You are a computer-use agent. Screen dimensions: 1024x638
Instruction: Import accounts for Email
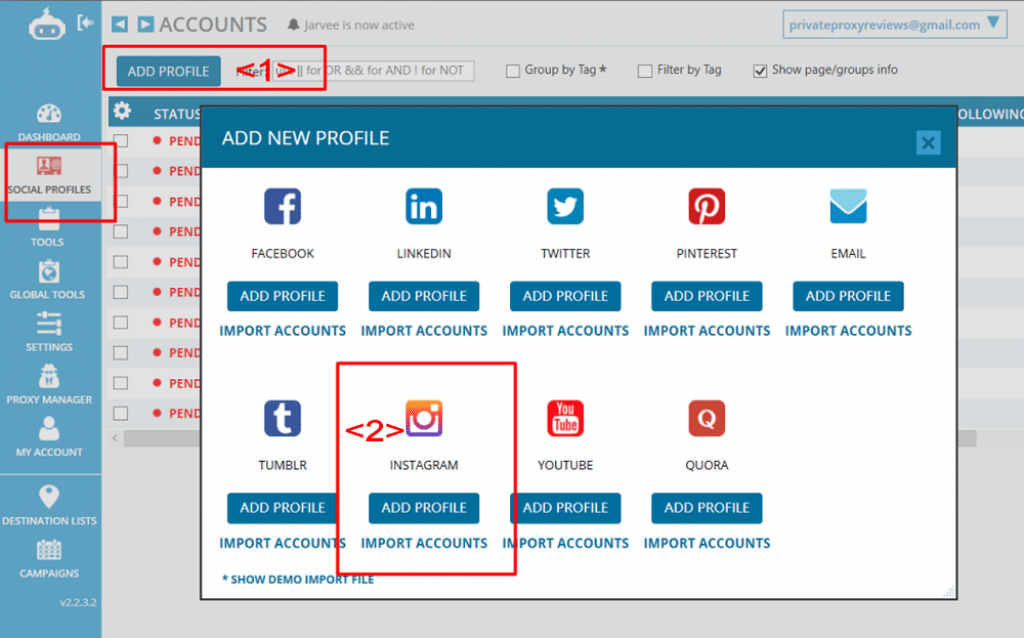click(x=848, y=331)
